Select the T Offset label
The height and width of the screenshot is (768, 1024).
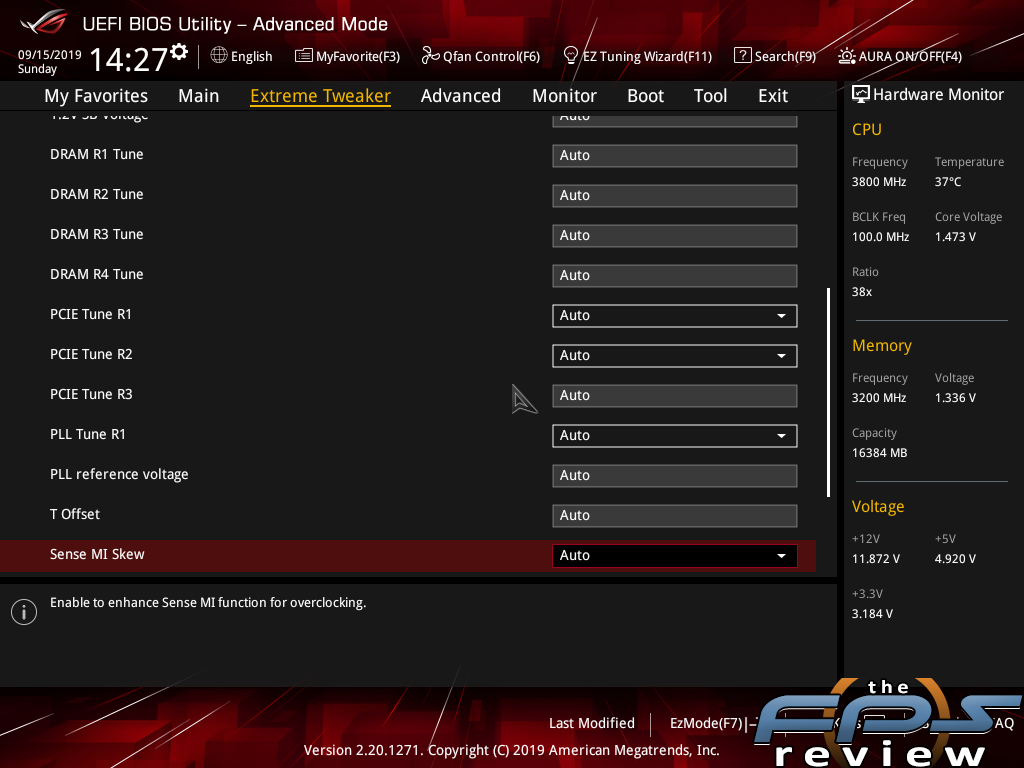coord(75,514)
